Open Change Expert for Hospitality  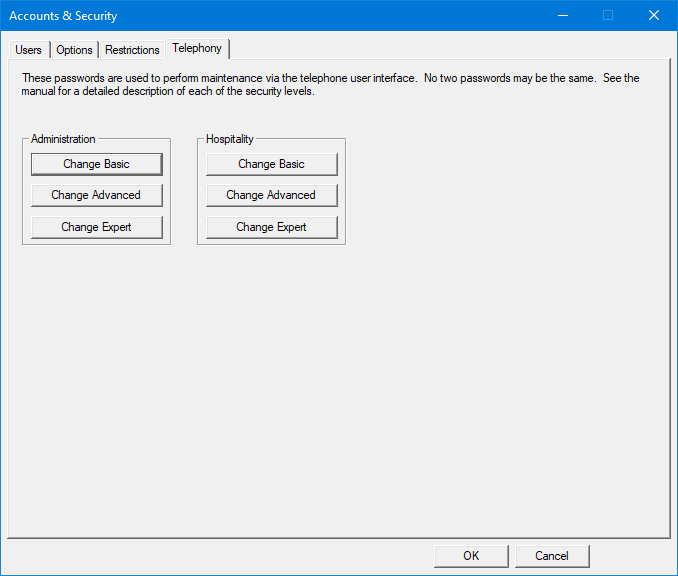click(x=271, y=227)
